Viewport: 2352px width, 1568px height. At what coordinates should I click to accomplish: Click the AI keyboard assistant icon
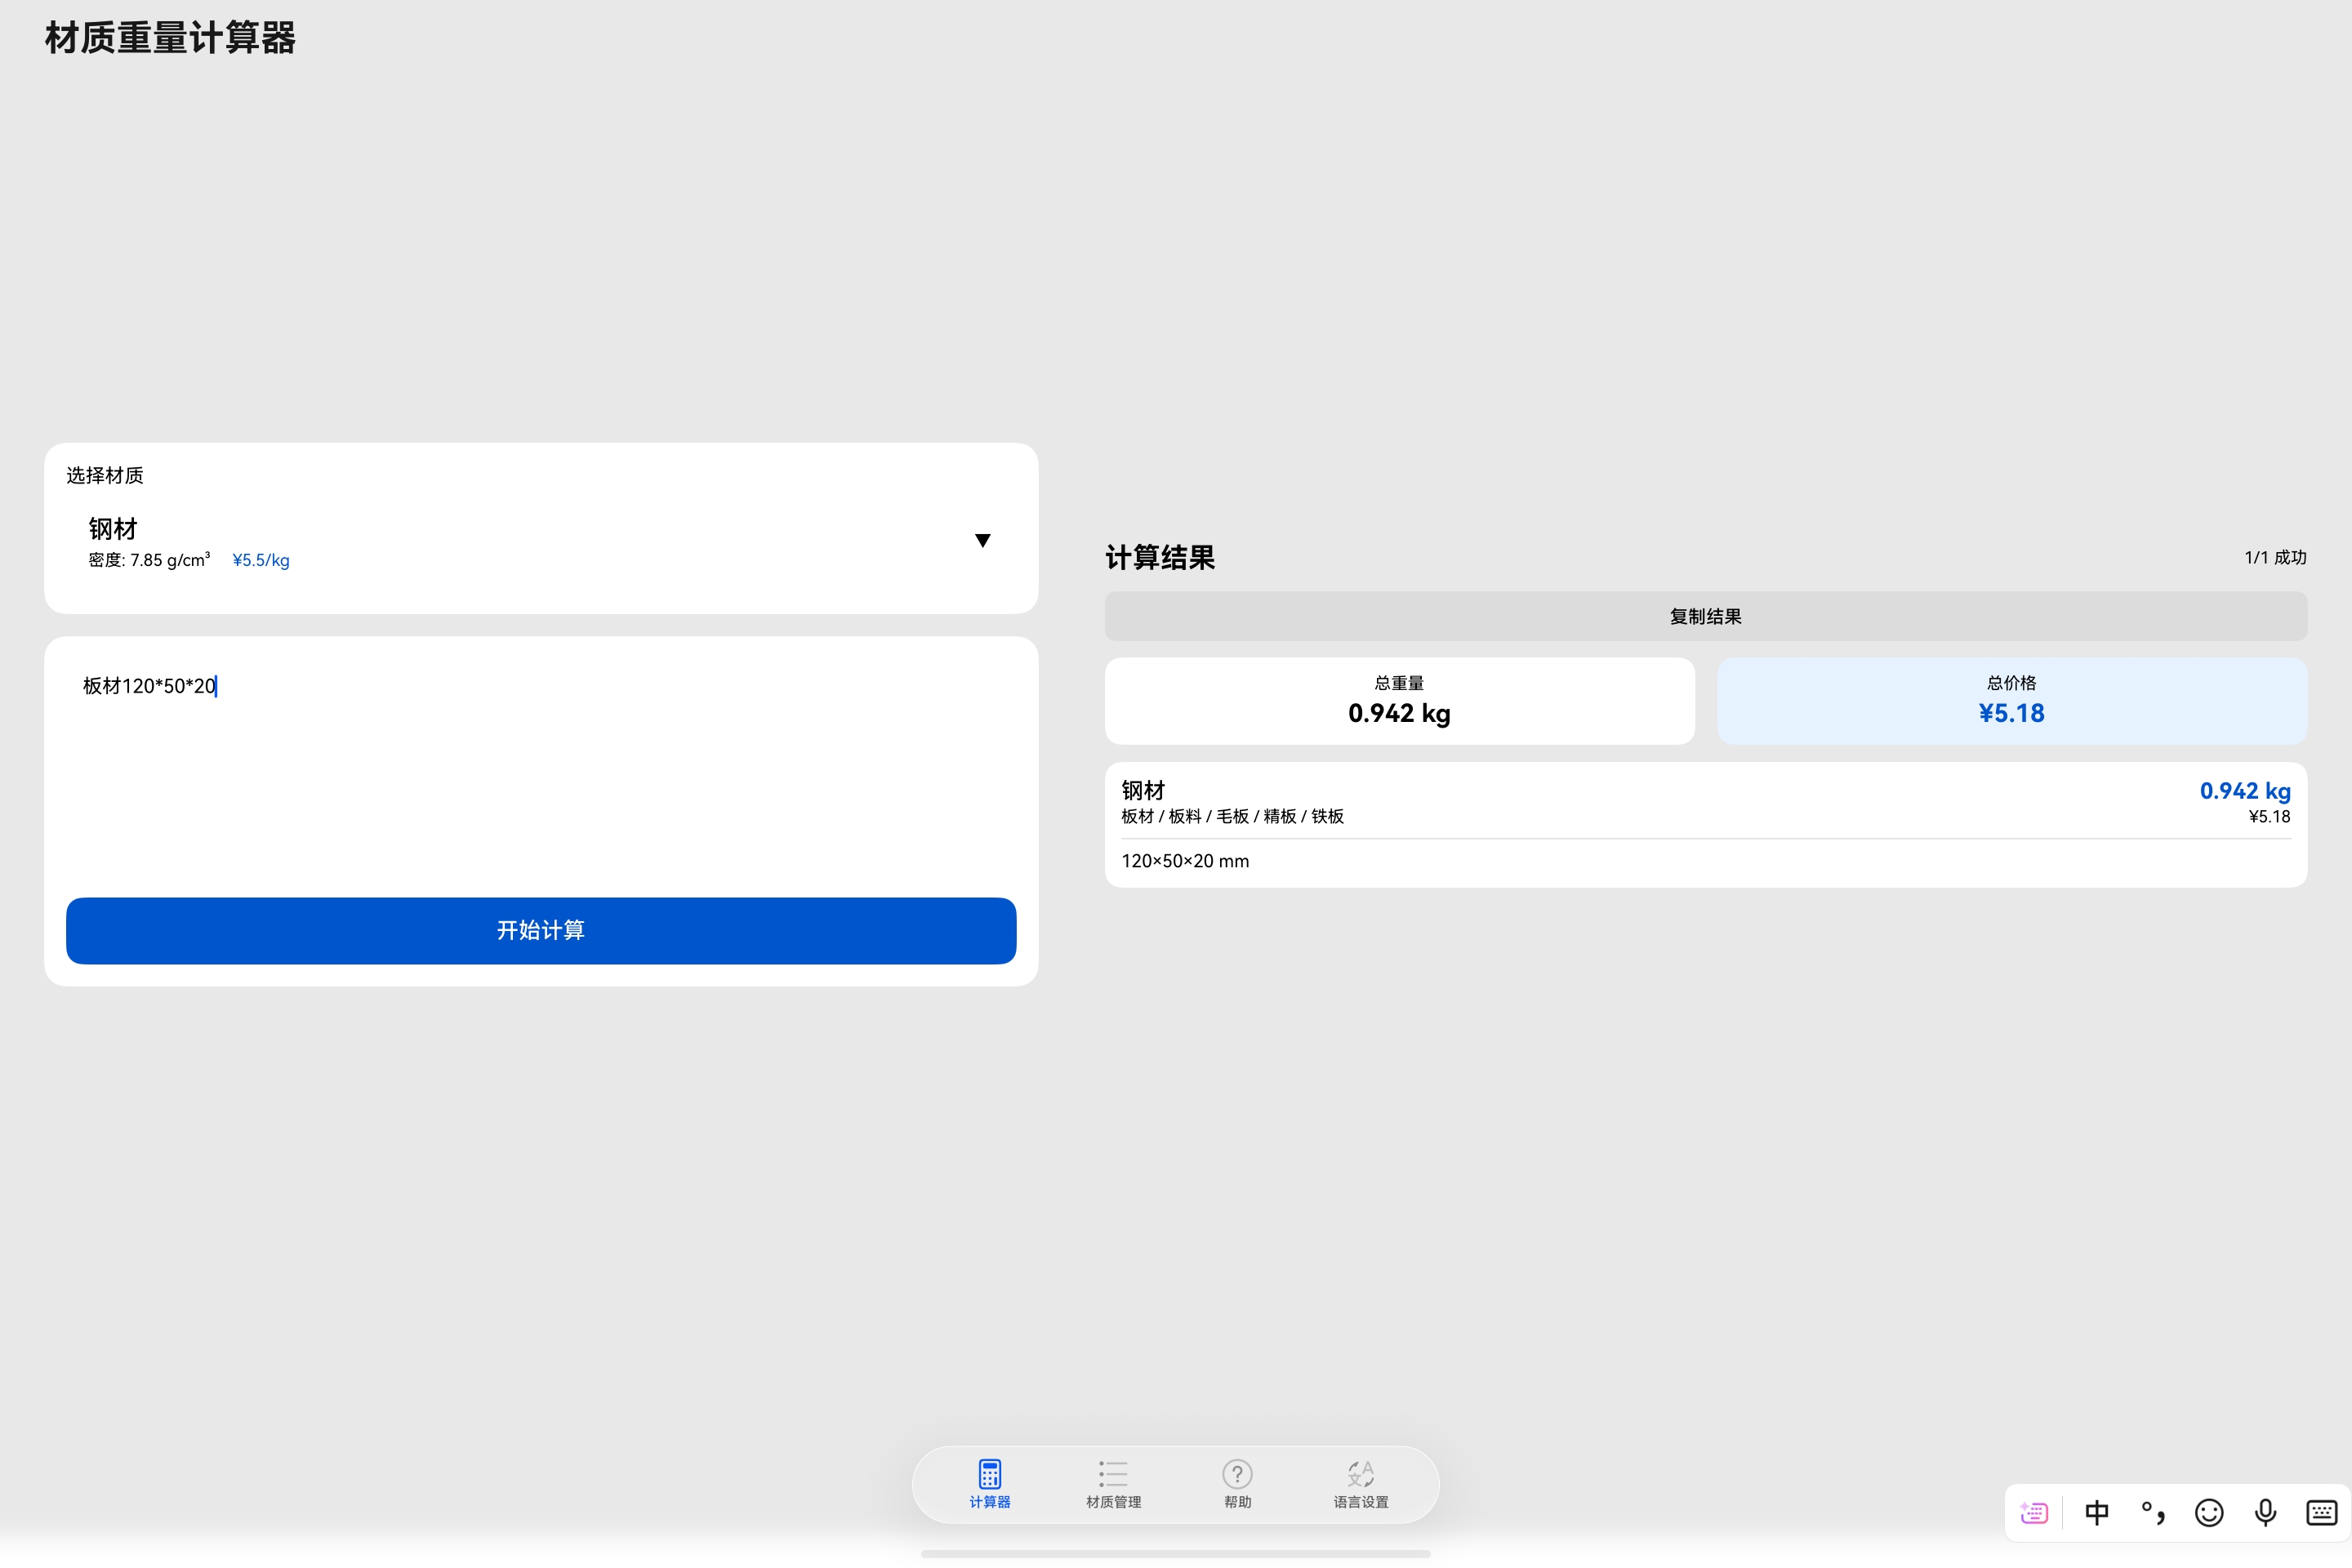point(2034,1512)
